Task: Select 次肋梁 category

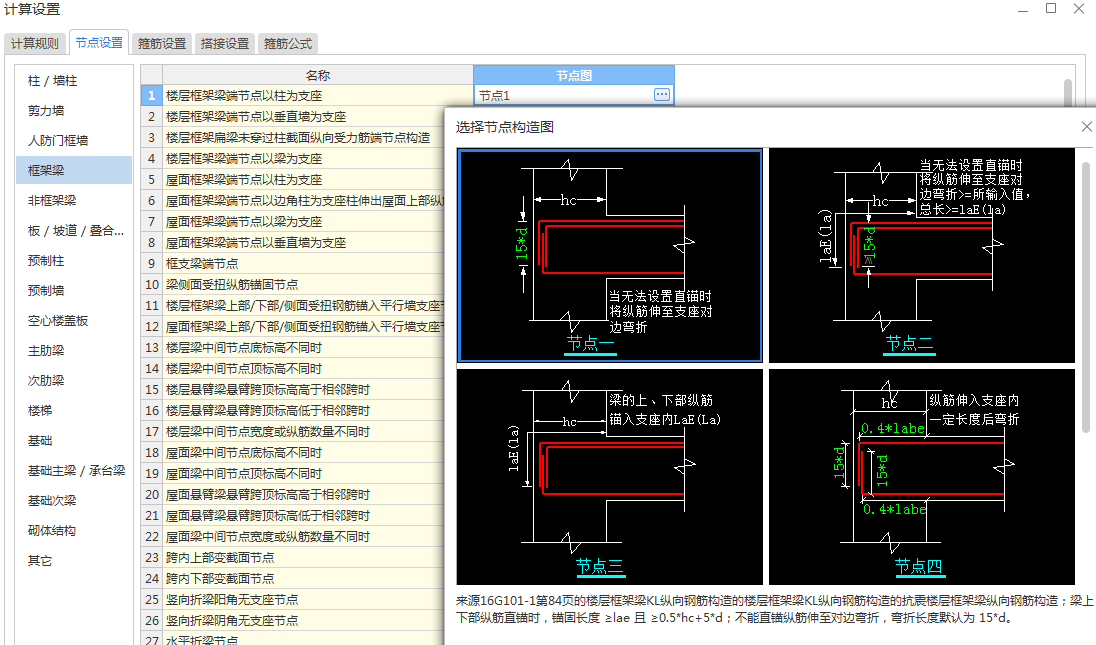Action: coord(74,381)
